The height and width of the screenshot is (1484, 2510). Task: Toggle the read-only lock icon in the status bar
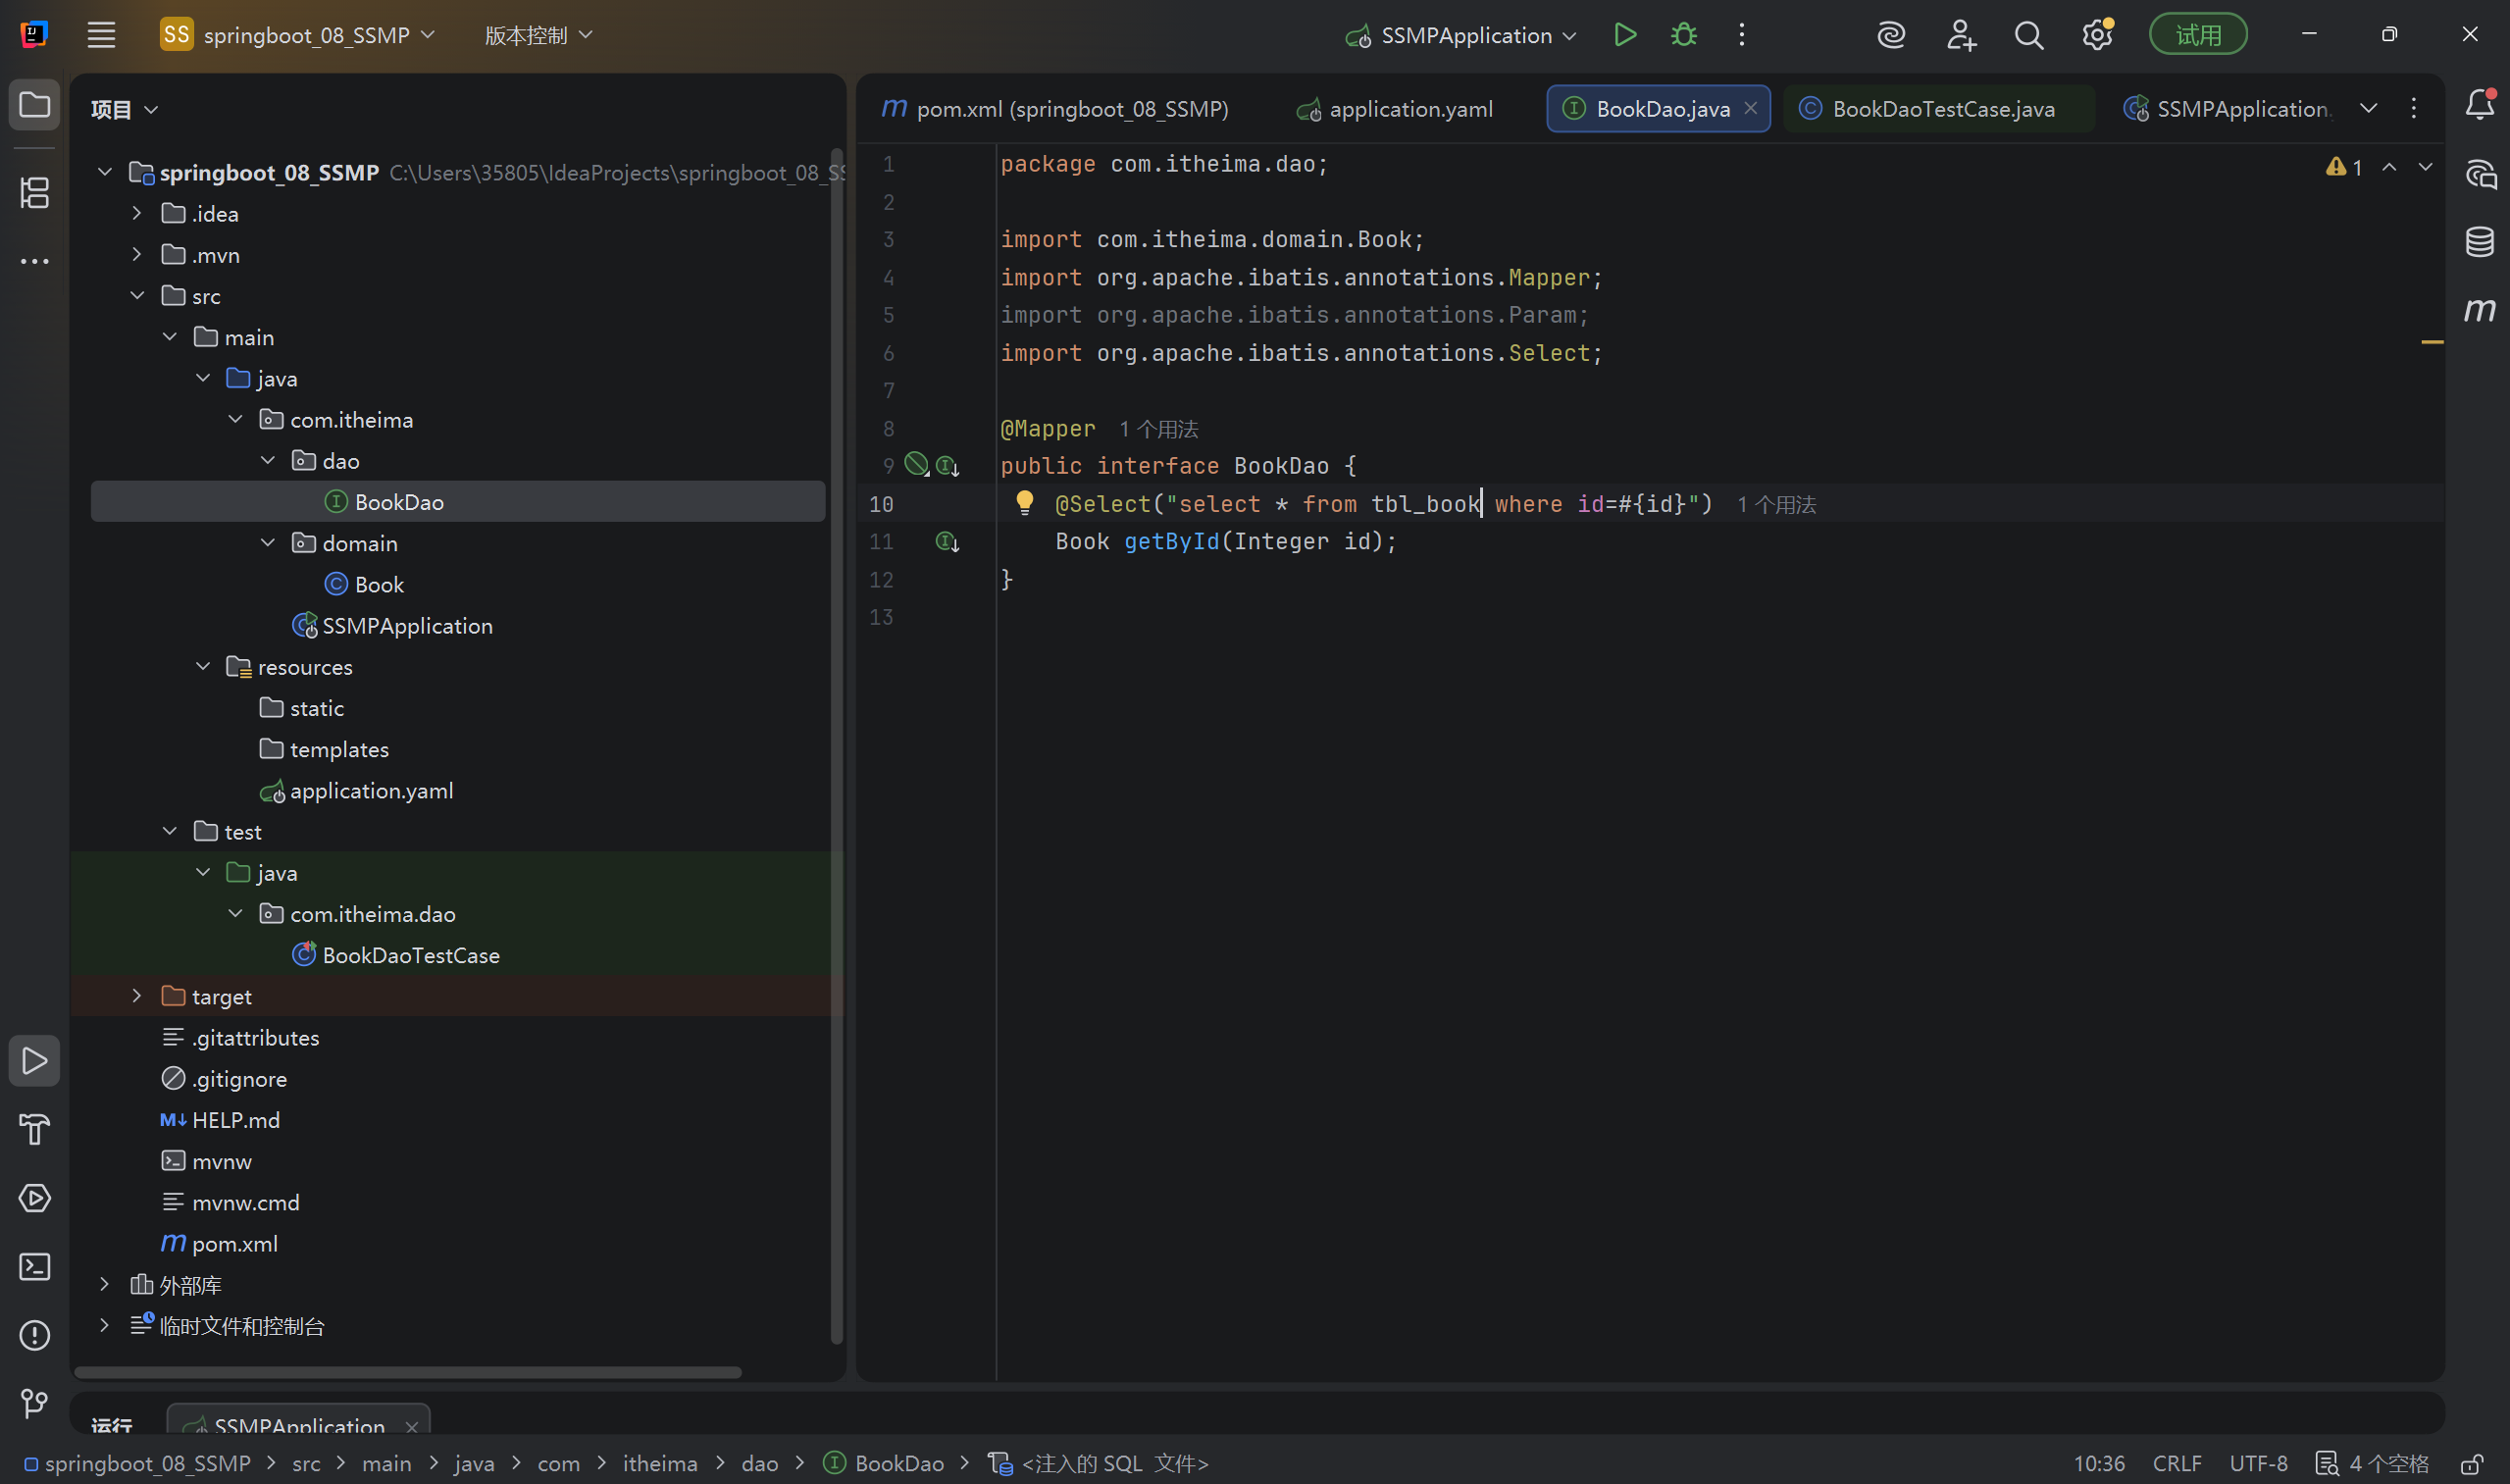click(x=2471, y=1464)
